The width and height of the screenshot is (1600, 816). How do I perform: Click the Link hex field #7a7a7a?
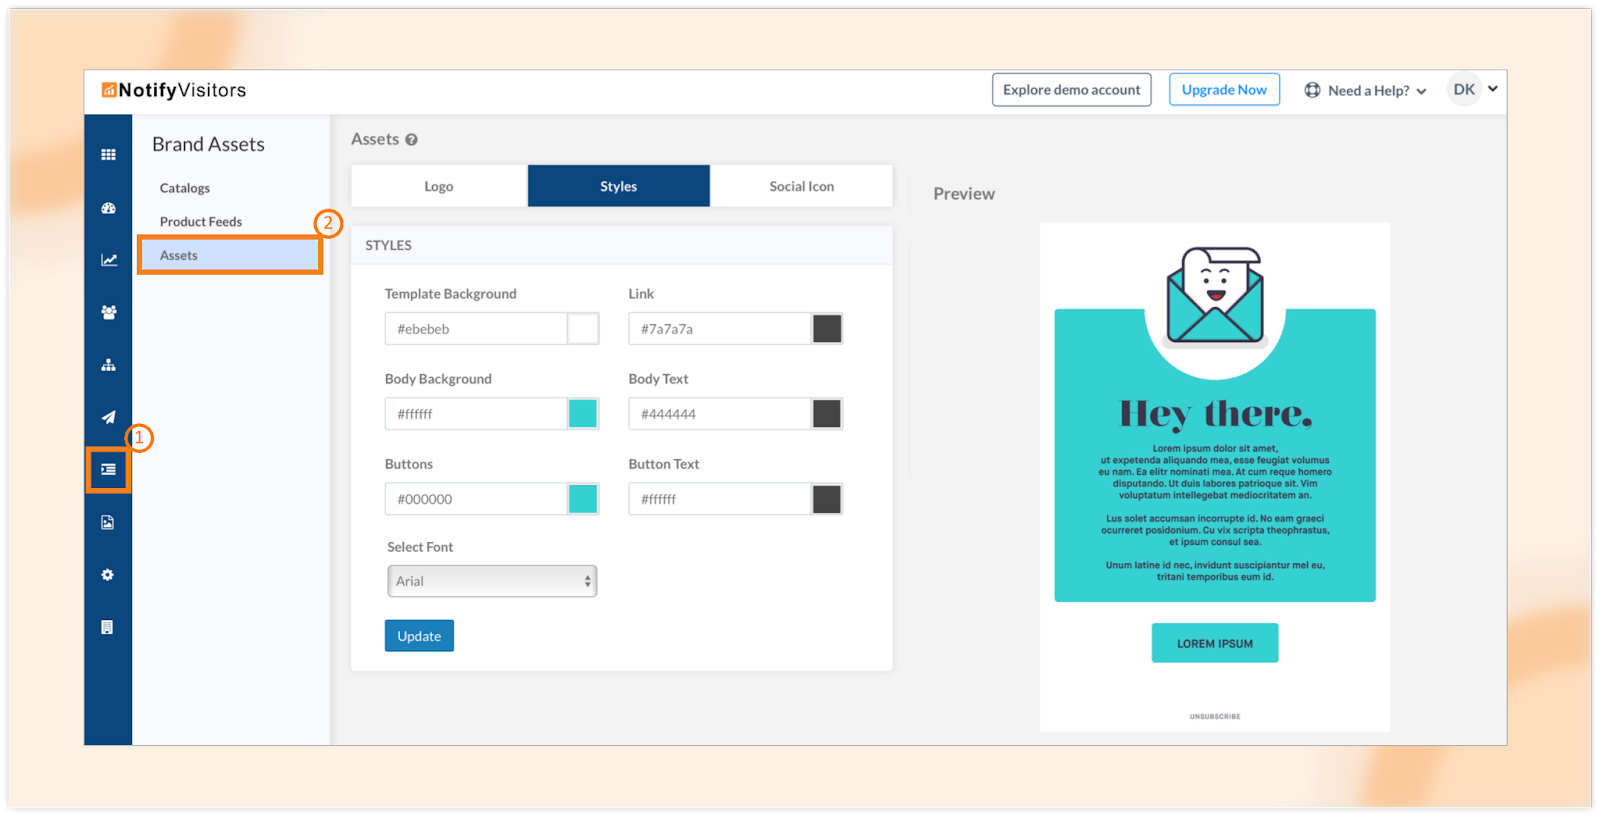(x=720, y=329)
